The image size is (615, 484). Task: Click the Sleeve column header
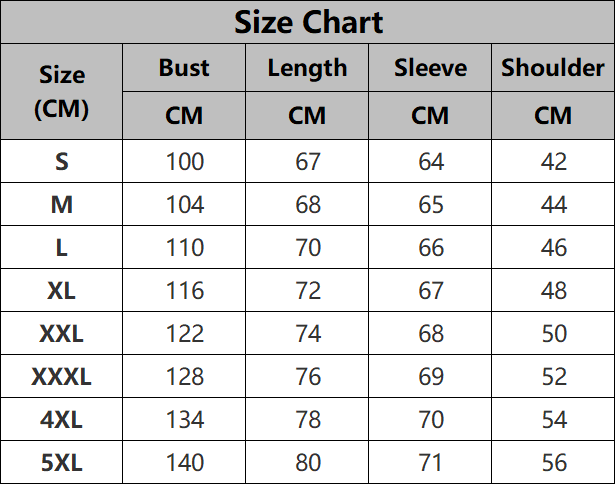click(430, 68)
